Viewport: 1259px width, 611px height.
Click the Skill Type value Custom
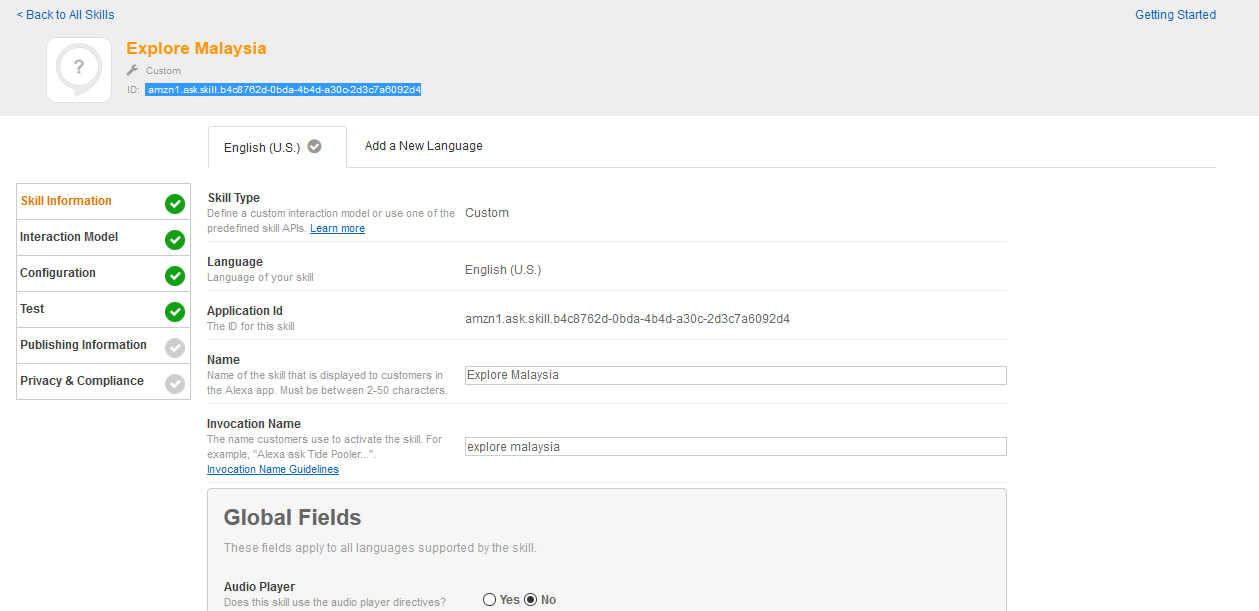coord(487,213)
